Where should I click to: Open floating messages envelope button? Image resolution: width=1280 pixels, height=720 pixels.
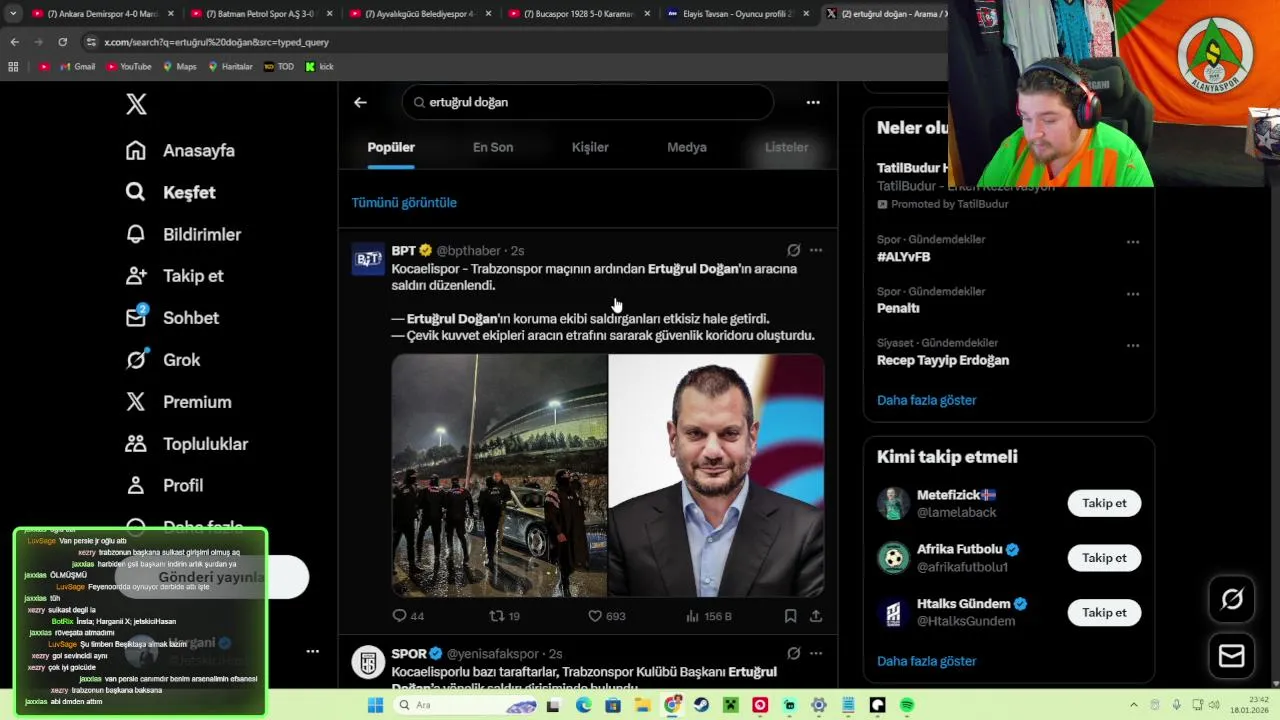pyautogui.click(x=1232, y=656)
